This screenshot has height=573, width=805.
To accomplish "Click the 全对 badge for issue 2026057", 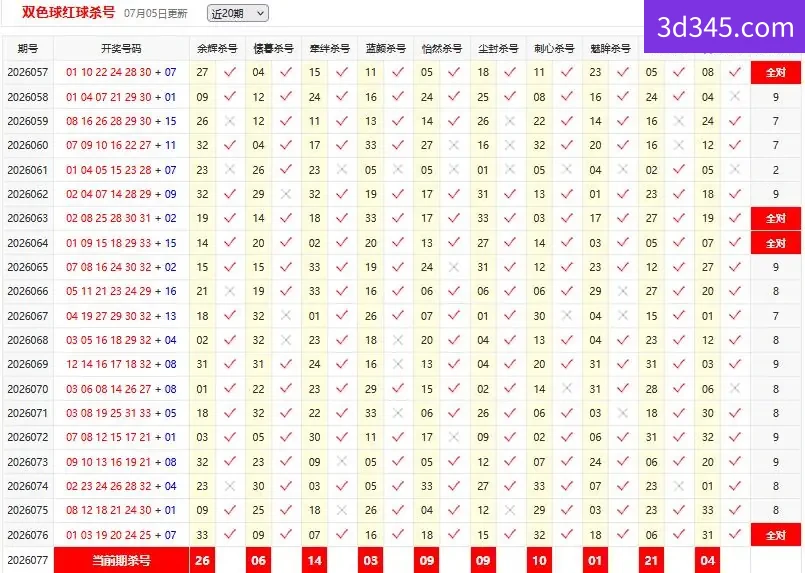I will [776, 72].
